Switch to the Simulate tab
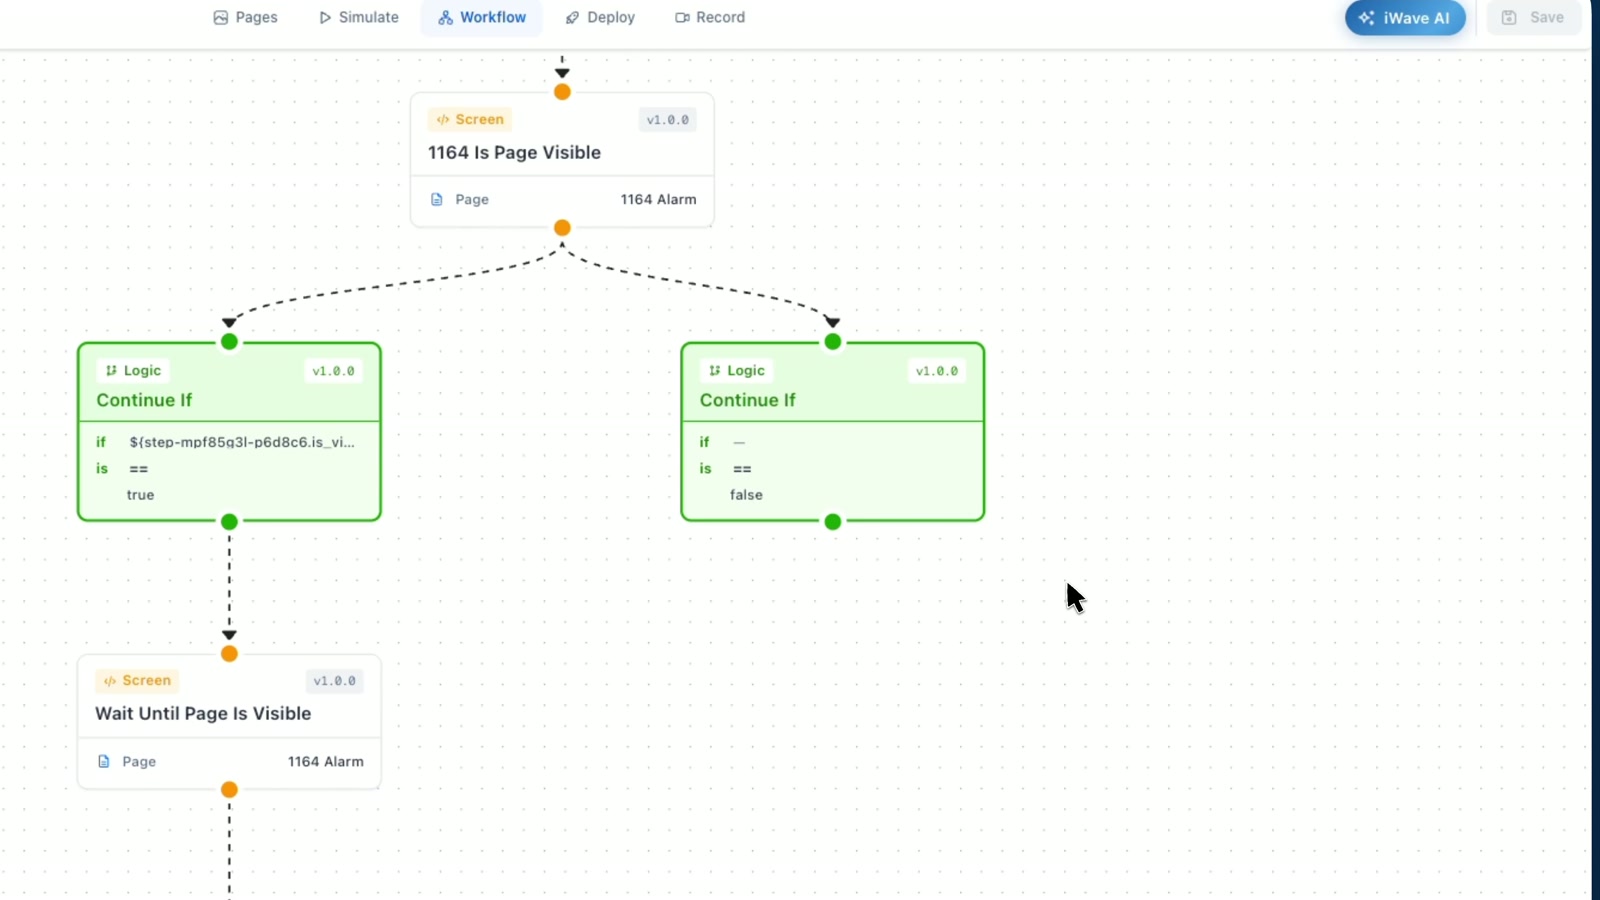This screenshot has height=900, width=1600. click(358, 17)
